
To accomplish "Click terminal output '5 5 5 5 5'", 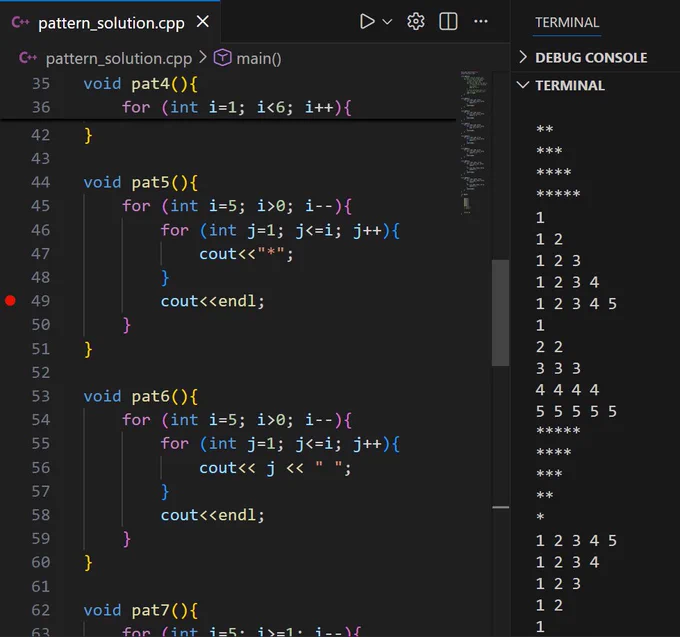I will pyautogui.click(x=576, y=412).
